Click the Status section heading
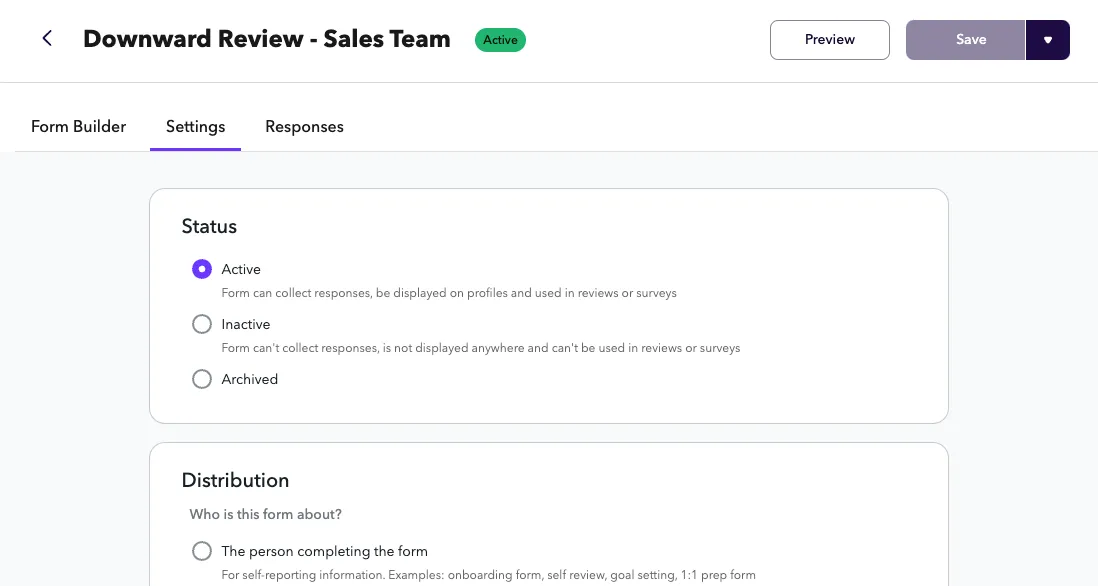Image resolution: width=1098 pixels, height=586 pixels. click(x=209, y=227)
